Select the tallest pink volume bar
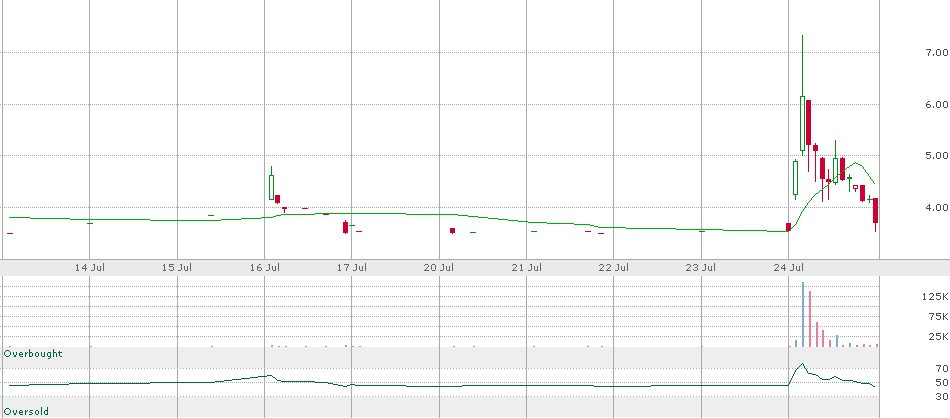 (x=809, y=319)
